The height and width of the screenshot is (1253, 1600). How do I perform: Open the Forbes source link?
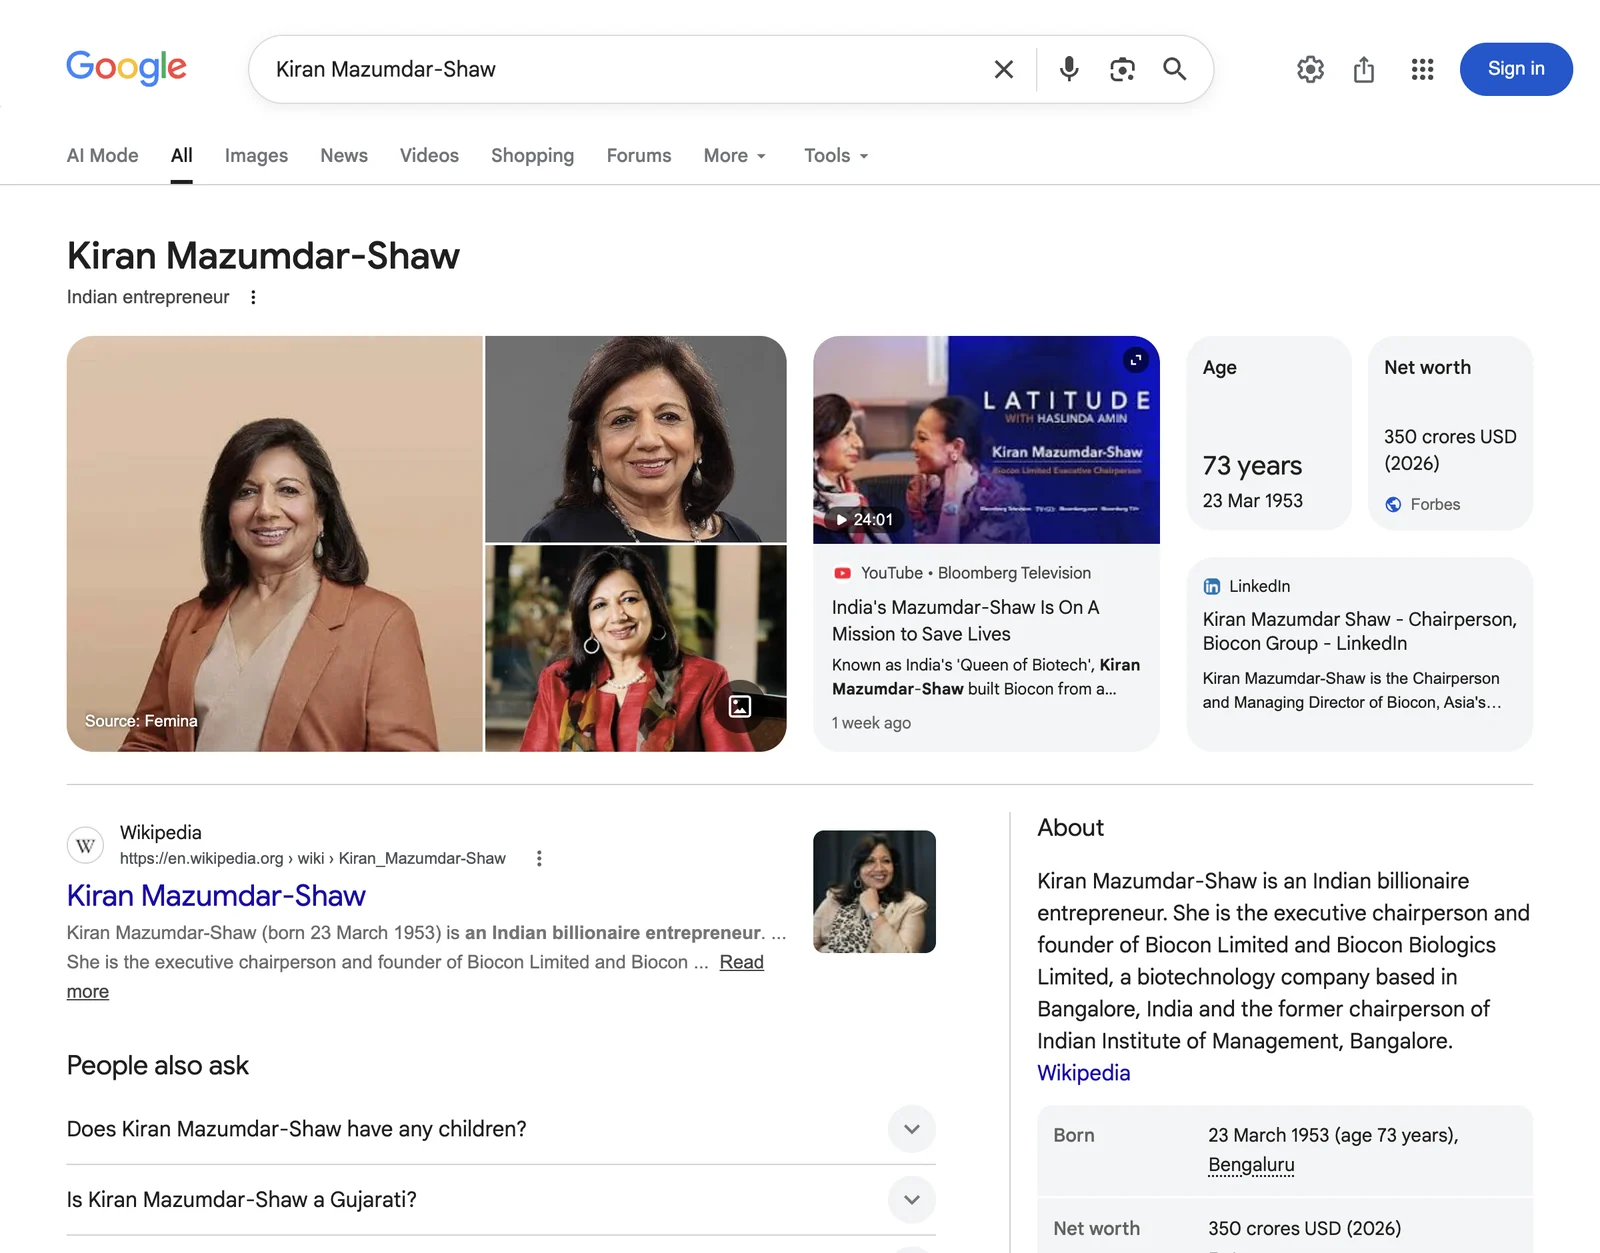click(x=1435, y=504)
